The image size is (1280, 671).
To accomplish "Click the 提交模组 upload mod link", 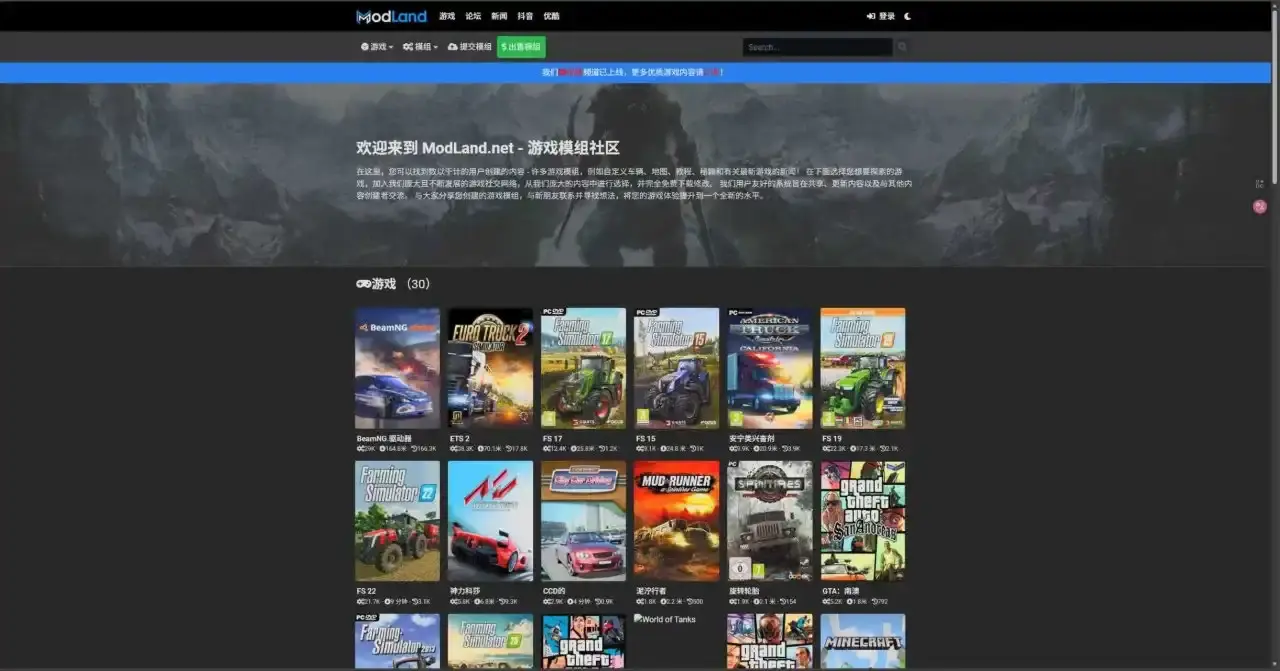I will pos(470,47).
